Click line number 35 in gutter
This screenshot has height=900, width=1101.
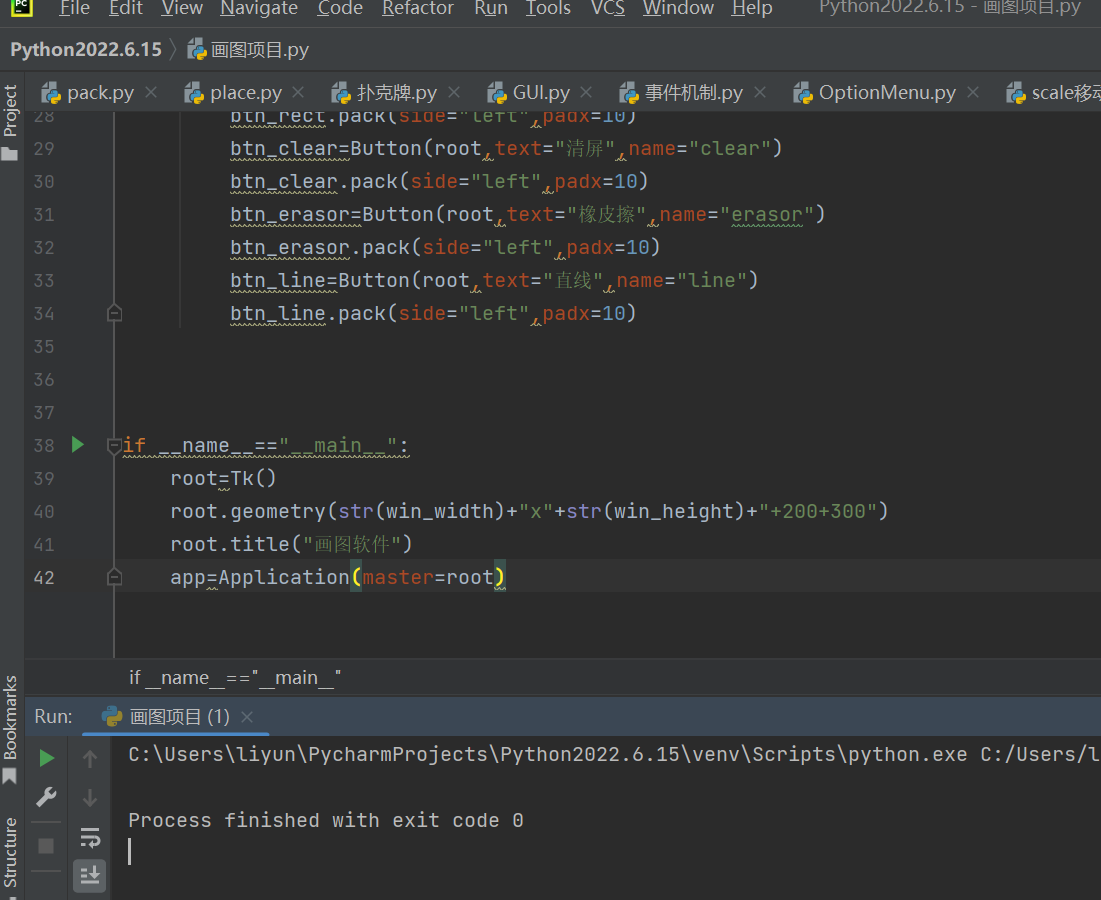(44, 347)
